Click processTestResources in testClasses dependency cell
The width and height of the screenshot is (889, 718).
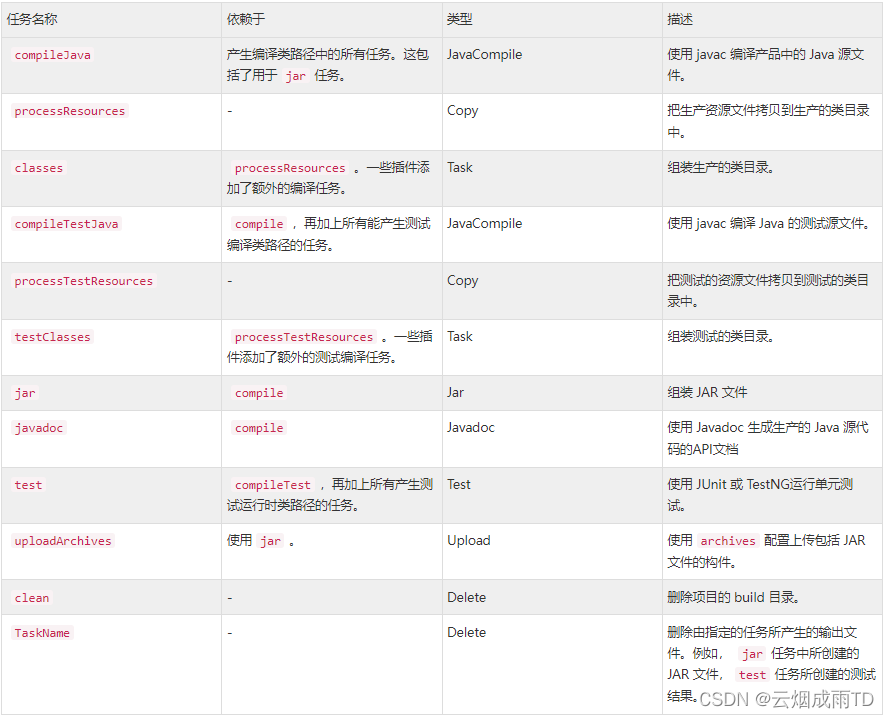point(304,337)
